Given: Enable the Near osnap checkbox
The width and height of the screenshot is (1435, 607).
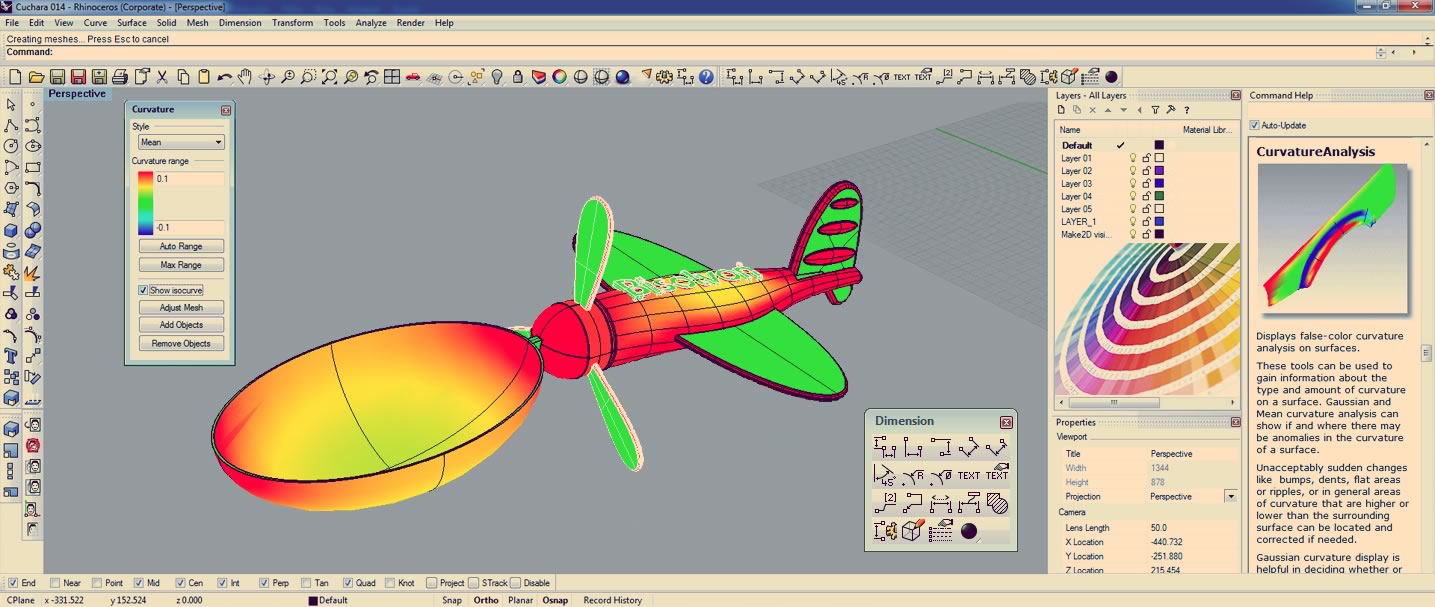Looking at the screenshot, I should (55, 583).
